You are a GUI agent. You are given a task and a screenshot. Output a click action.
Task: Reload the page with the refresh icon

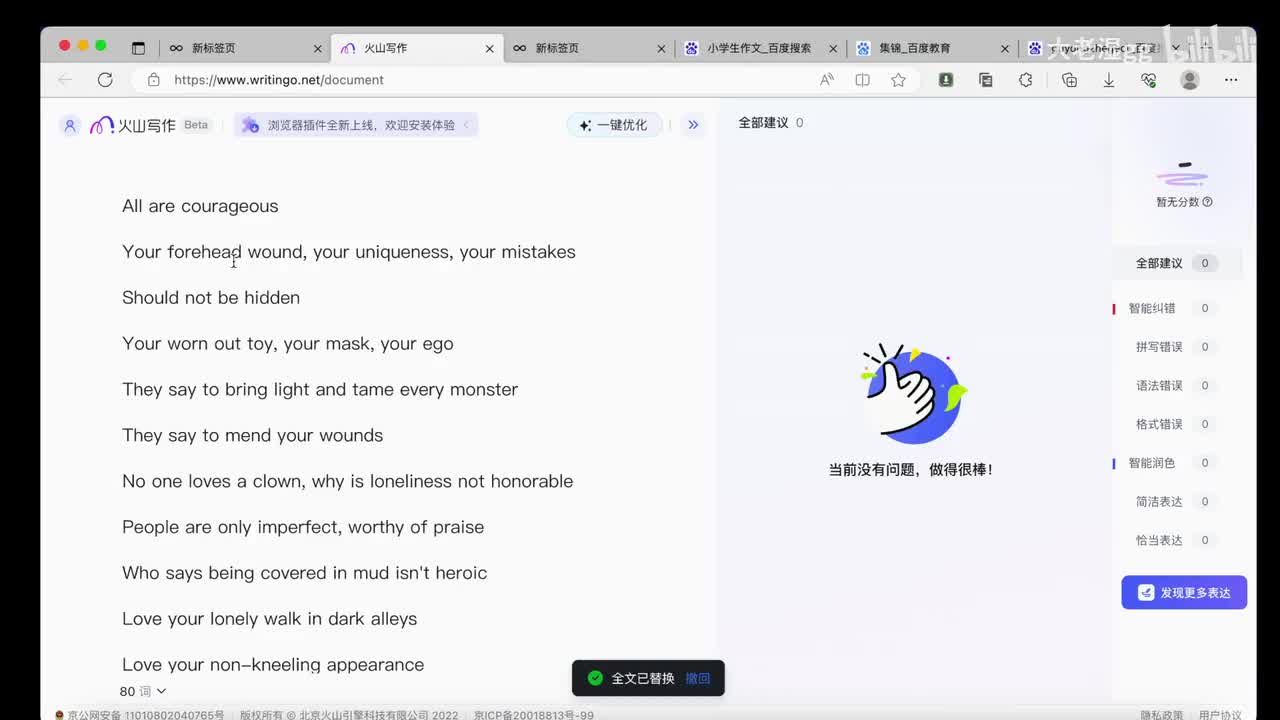[x=105, y=80]
